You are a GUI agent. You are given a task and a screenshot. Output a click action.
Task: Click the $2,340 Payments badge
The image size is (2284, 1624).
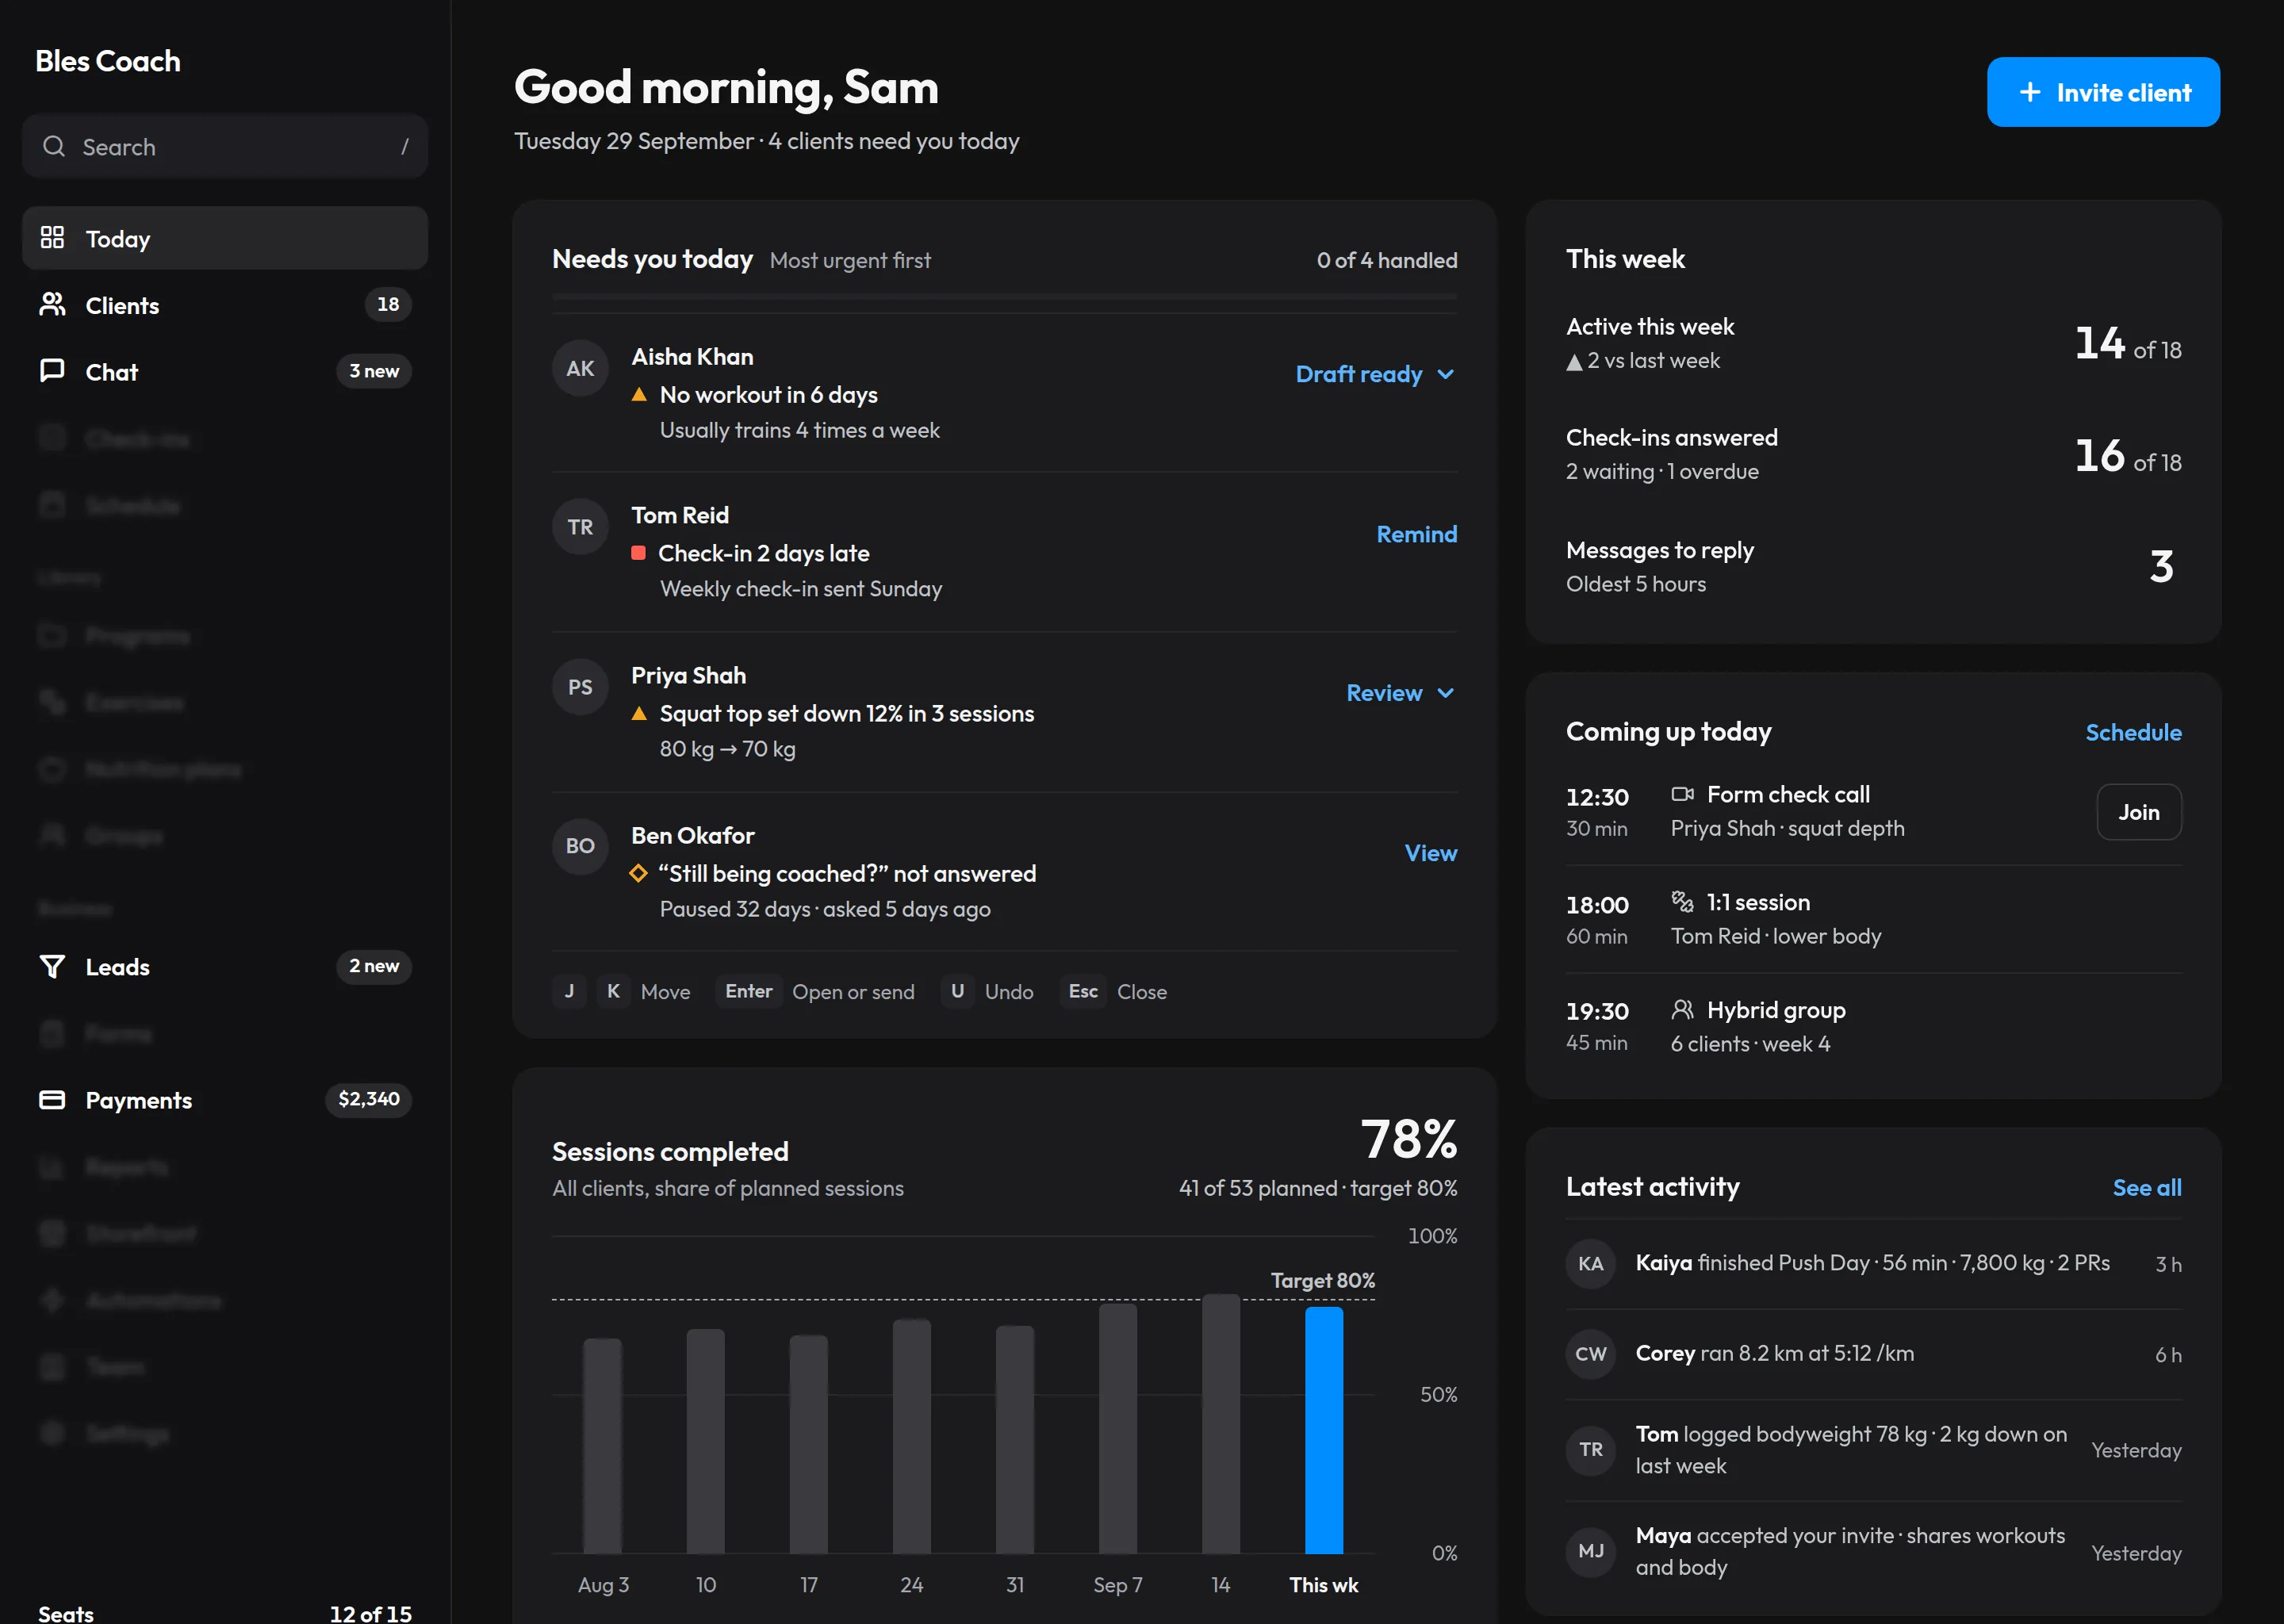coord(368,1099)
